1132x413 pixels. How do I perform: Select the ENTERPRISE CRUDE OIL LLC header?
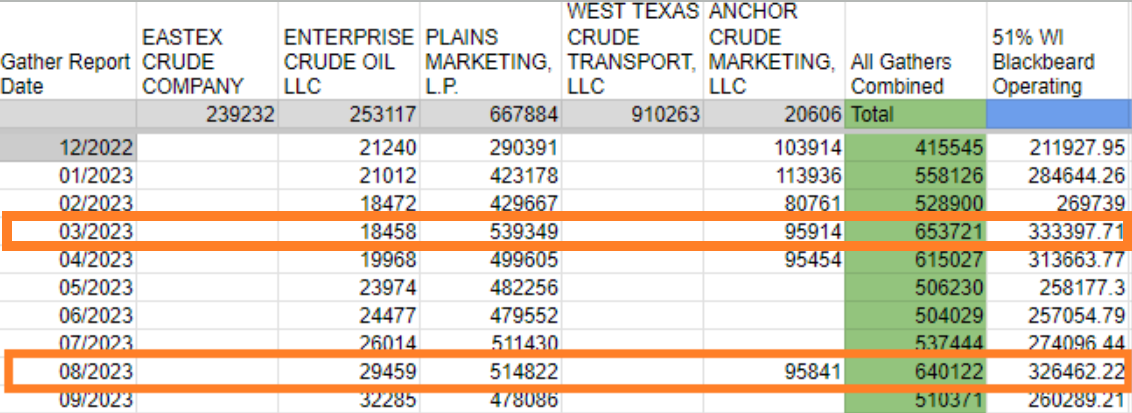349,51
